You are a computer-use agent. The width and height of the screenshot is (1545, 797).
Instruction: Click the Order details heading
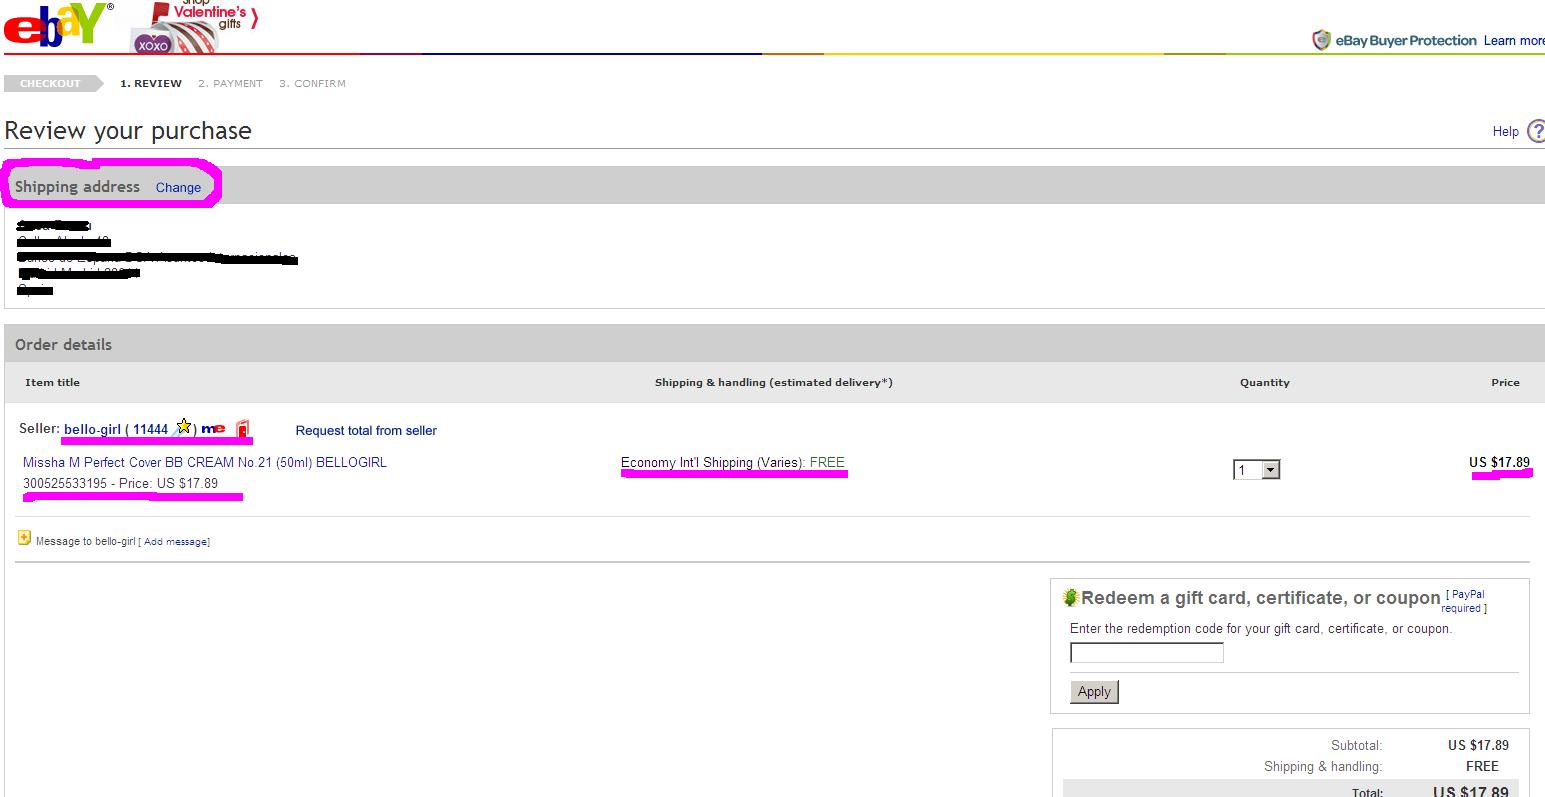click(x=64, y=345)
